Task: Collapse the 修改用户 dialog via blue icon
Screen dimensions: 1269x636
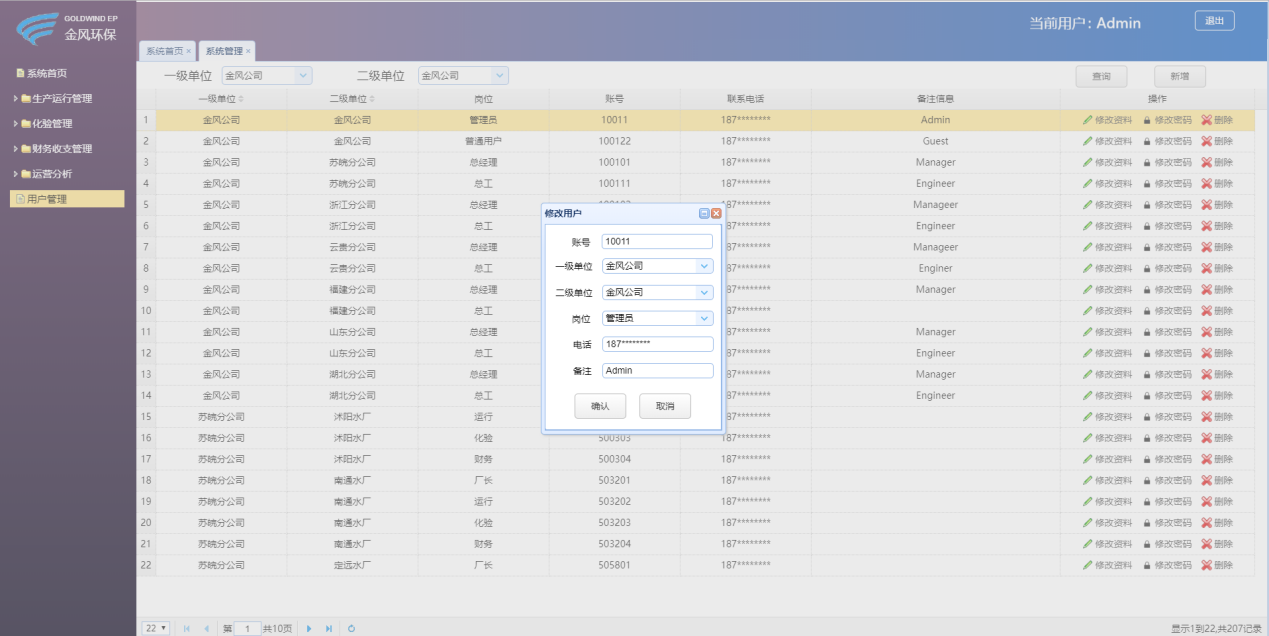Action: tap(704, 213)
